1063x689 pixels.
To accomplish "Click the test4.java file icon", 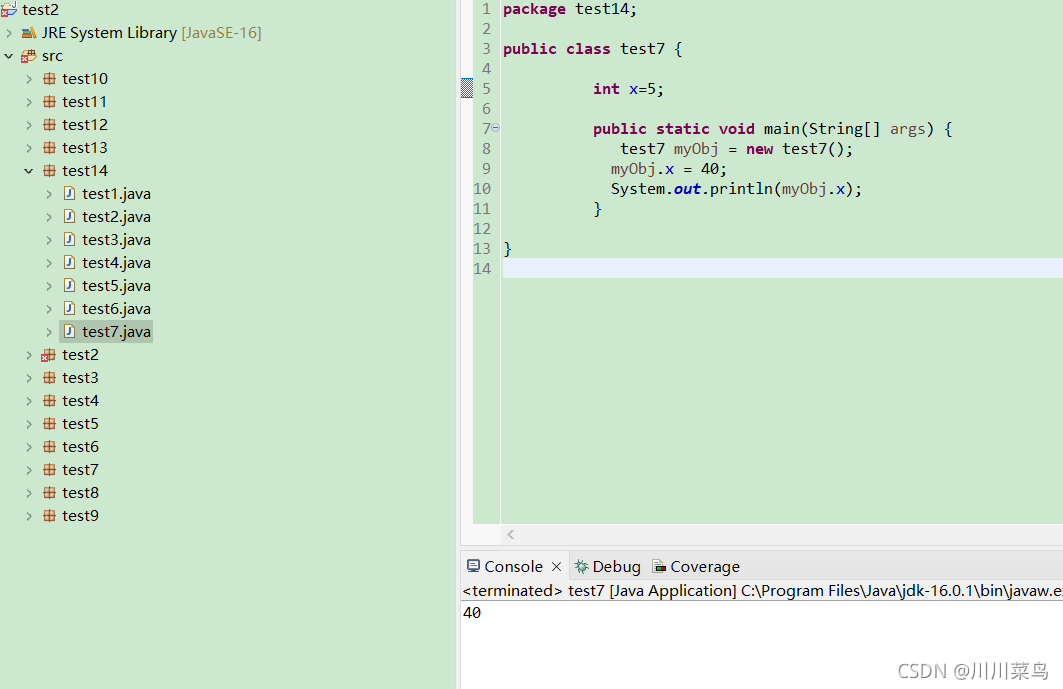I will tap(69, 262).
